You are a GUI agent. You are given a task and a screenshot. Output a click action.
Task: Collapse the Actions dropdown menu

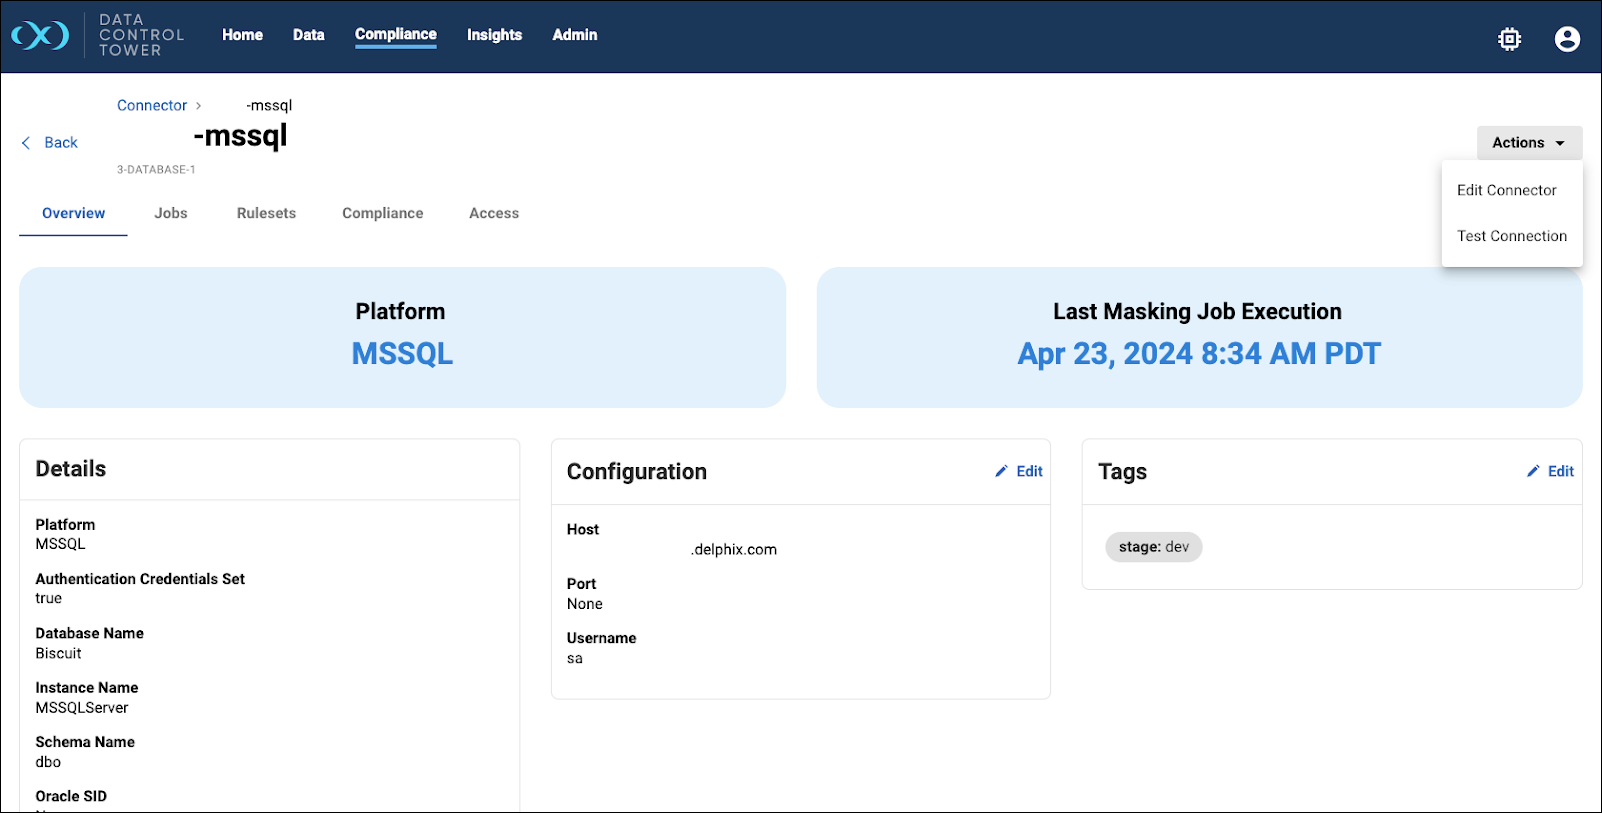click(1528, 143)
